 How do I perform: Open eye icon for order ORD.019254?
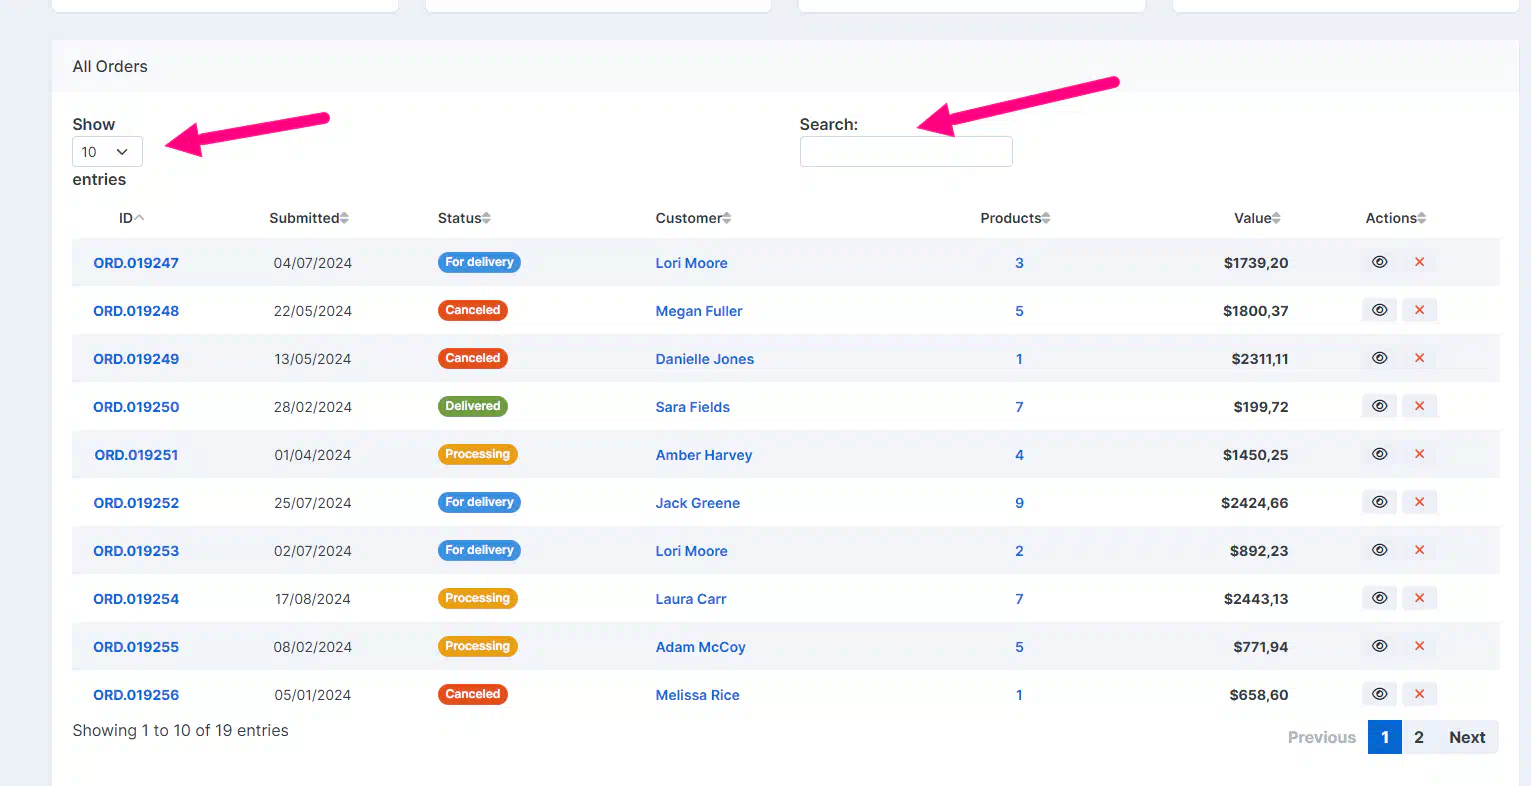click(x=1379, y=598)
